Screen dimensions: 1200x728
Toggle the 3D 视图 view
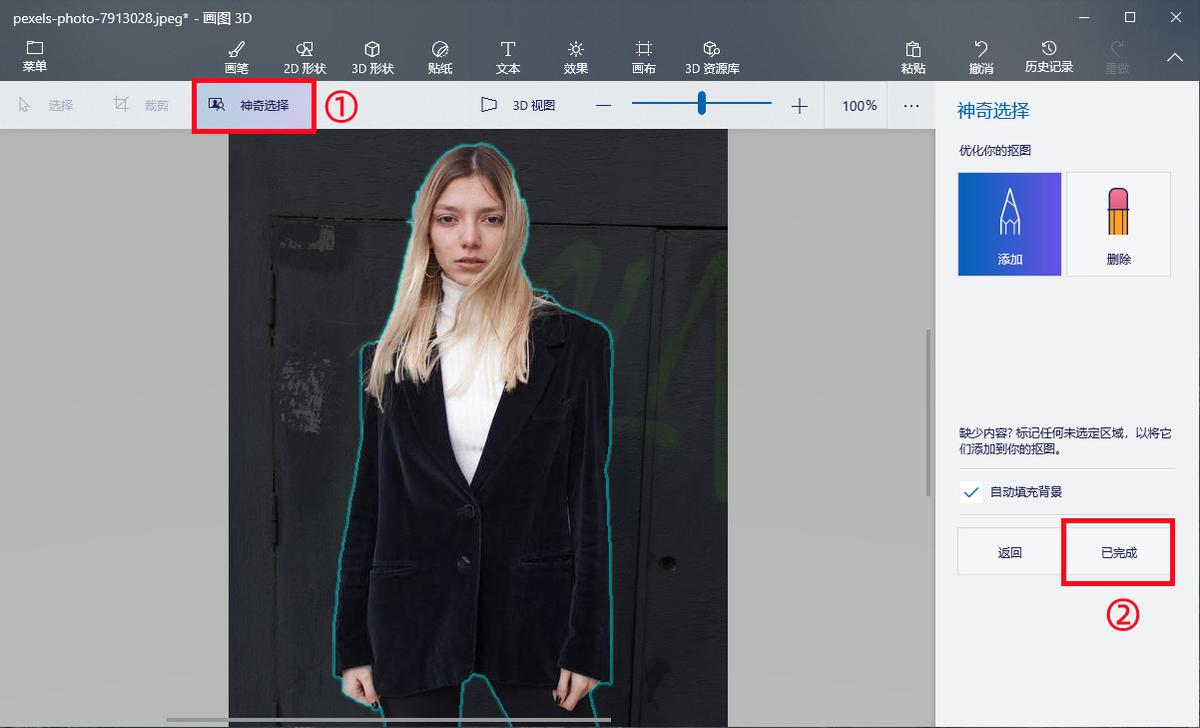[518, 105]
